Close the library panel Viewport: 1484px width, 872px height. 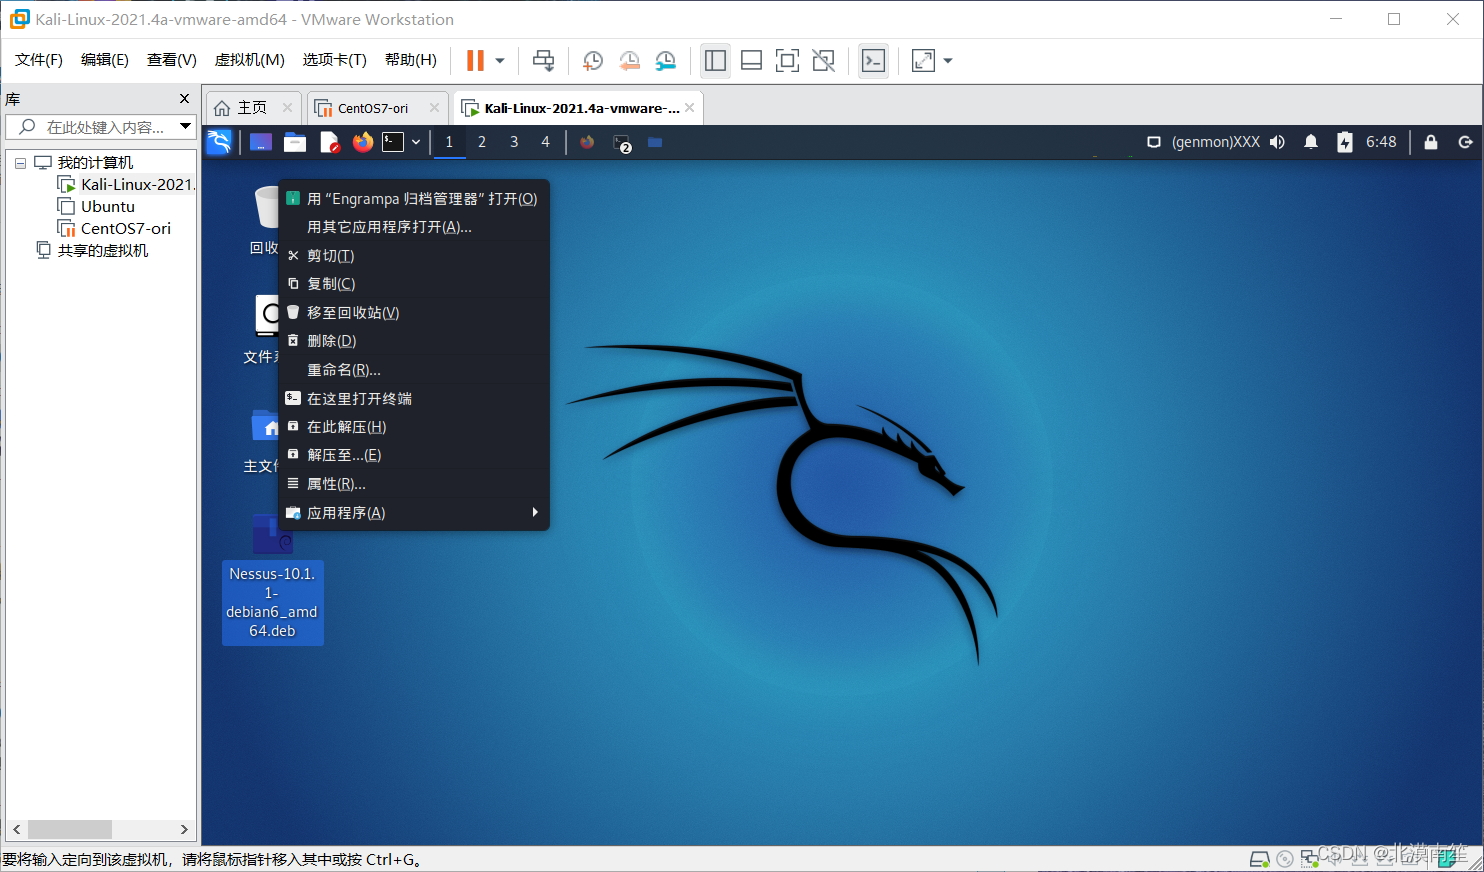[184, 99]
